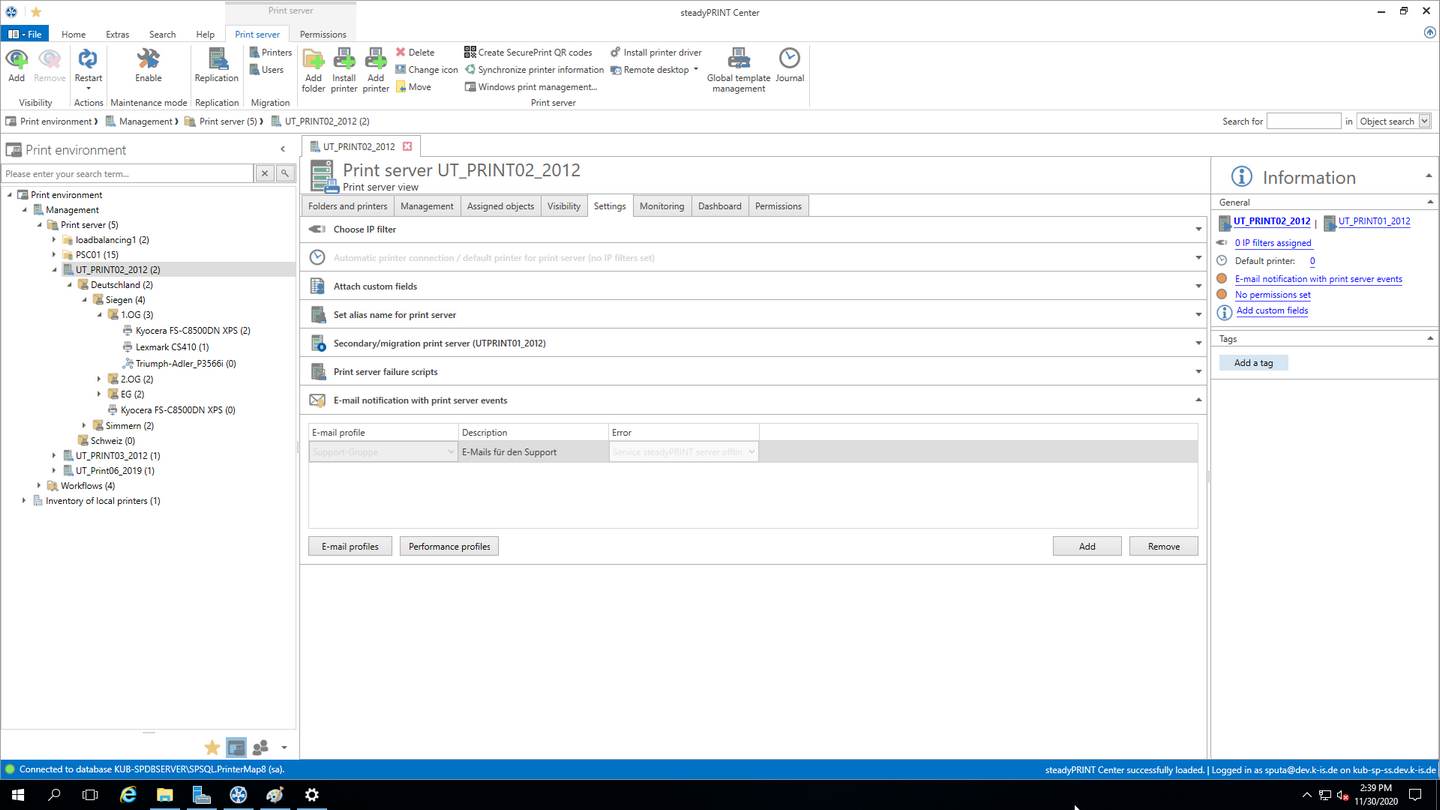
Task: Expand the Workflows (4) tree node
Action: point(39,486)
